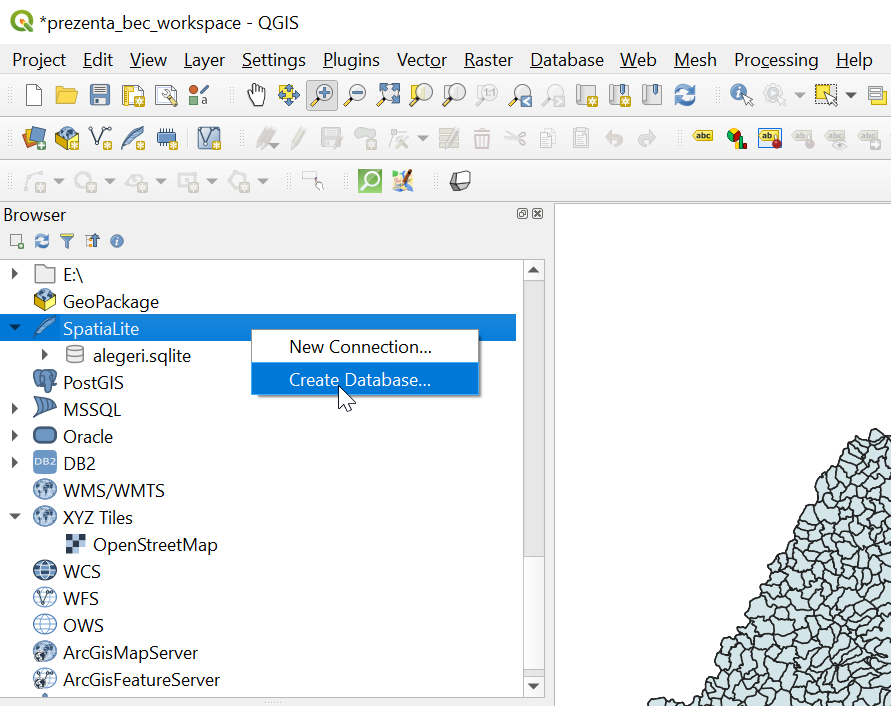Toggle the Select Features tool
Screen dimensions: 891x706
pyautogui.click(x=826, y=95)
